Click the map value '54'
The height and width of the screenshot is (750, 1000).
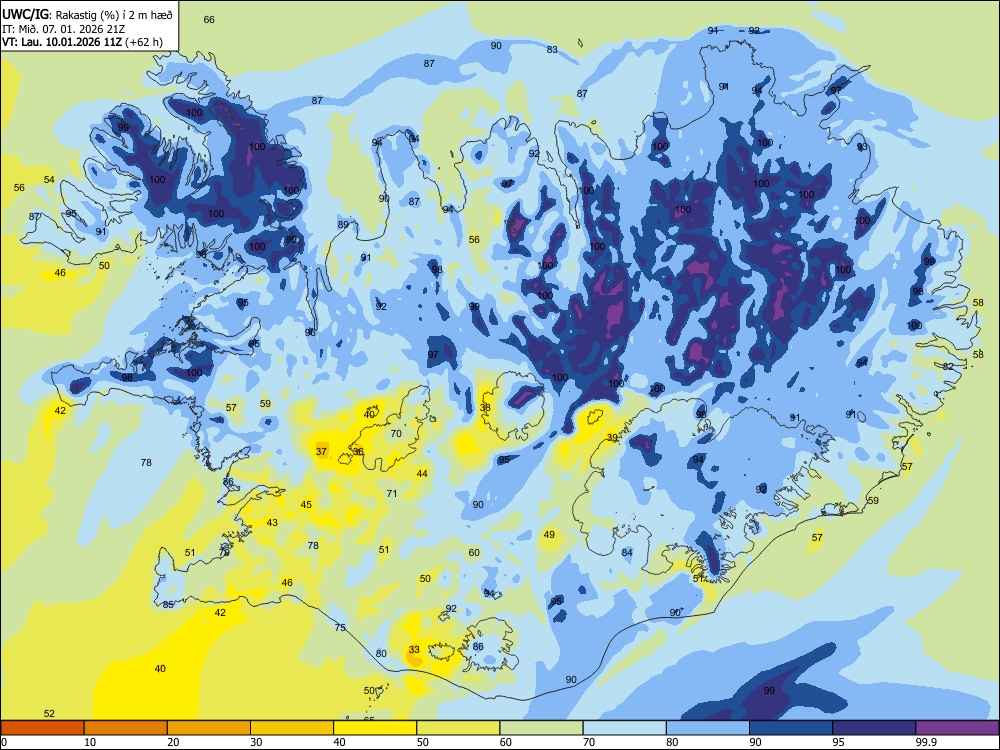[x=49, y=180]
